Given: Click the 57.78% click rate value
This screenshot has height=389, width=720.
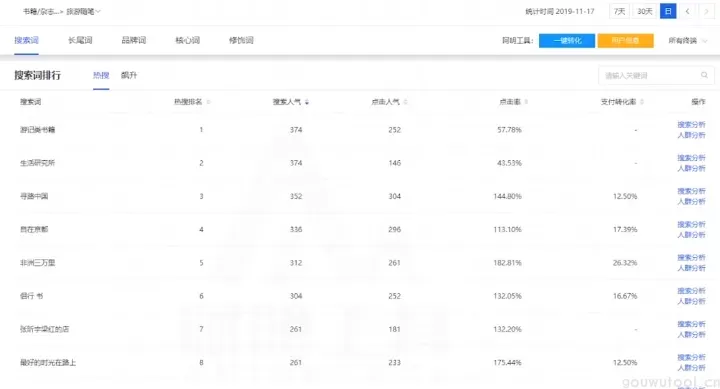Looking at the screenshot, I should click(509, 130).
